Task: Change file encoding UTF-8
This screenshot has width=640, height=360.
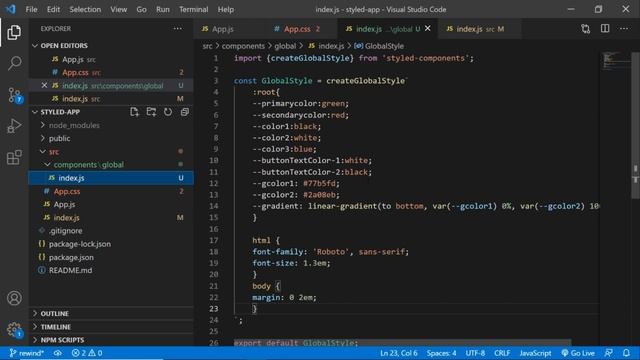Action: [x=475, y=353]
